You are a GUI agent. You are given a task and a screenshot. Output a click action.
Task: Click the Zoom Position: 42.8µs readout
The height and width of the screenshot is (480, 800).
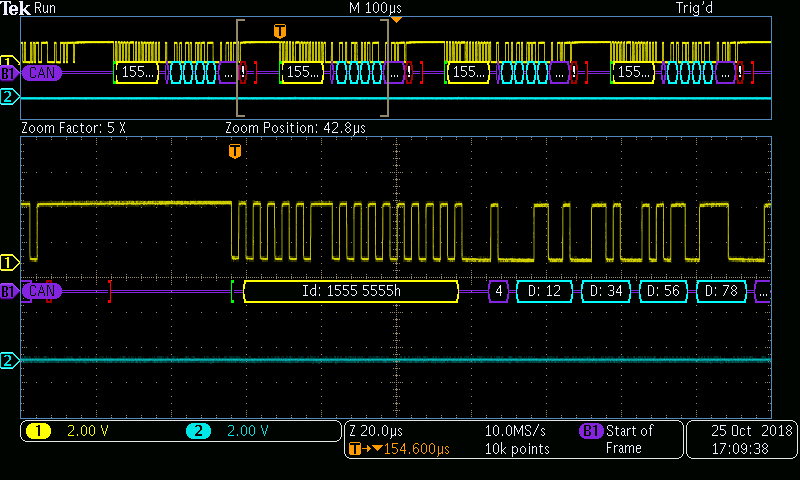coord(295,128)
